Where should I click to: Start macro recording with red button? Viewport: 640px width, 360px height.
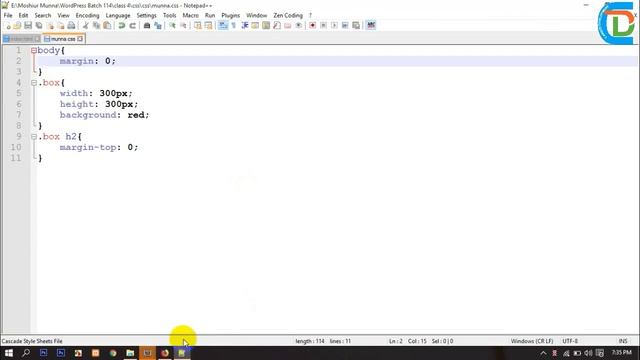tap(312, 26)
